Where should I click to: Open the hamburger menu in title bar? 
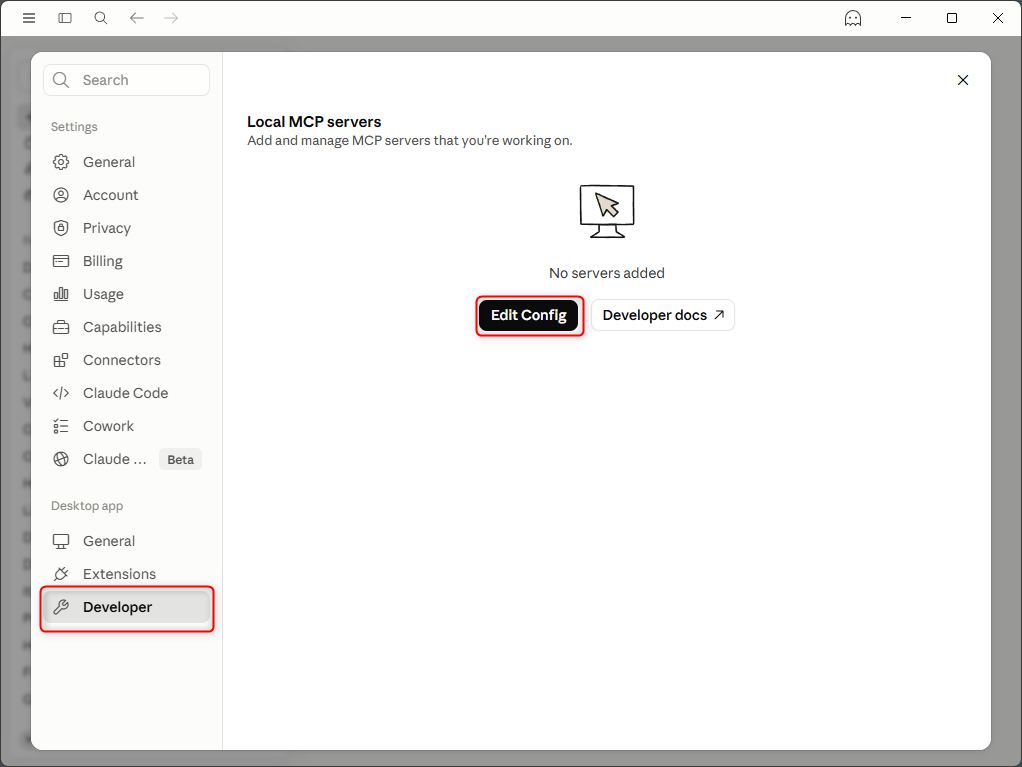pyautogui.click(x=29, y=18)
